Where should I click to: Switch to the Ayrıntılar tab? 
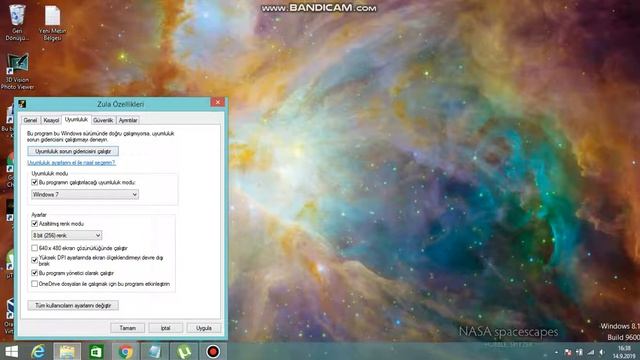[x=128, y=120]
